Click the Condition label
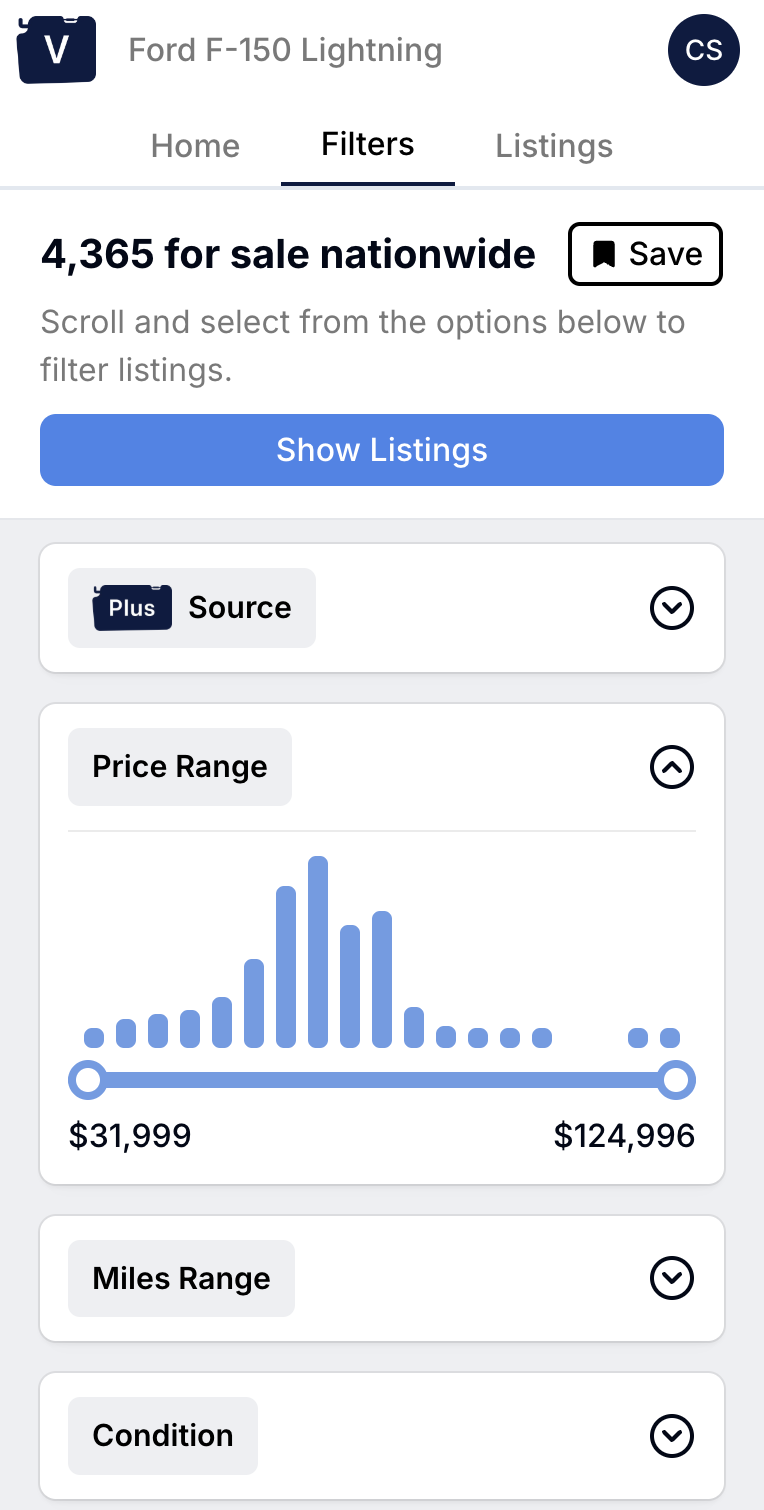The width and height of the screenshot is (764, 1510). click(x=163, y=1436)
